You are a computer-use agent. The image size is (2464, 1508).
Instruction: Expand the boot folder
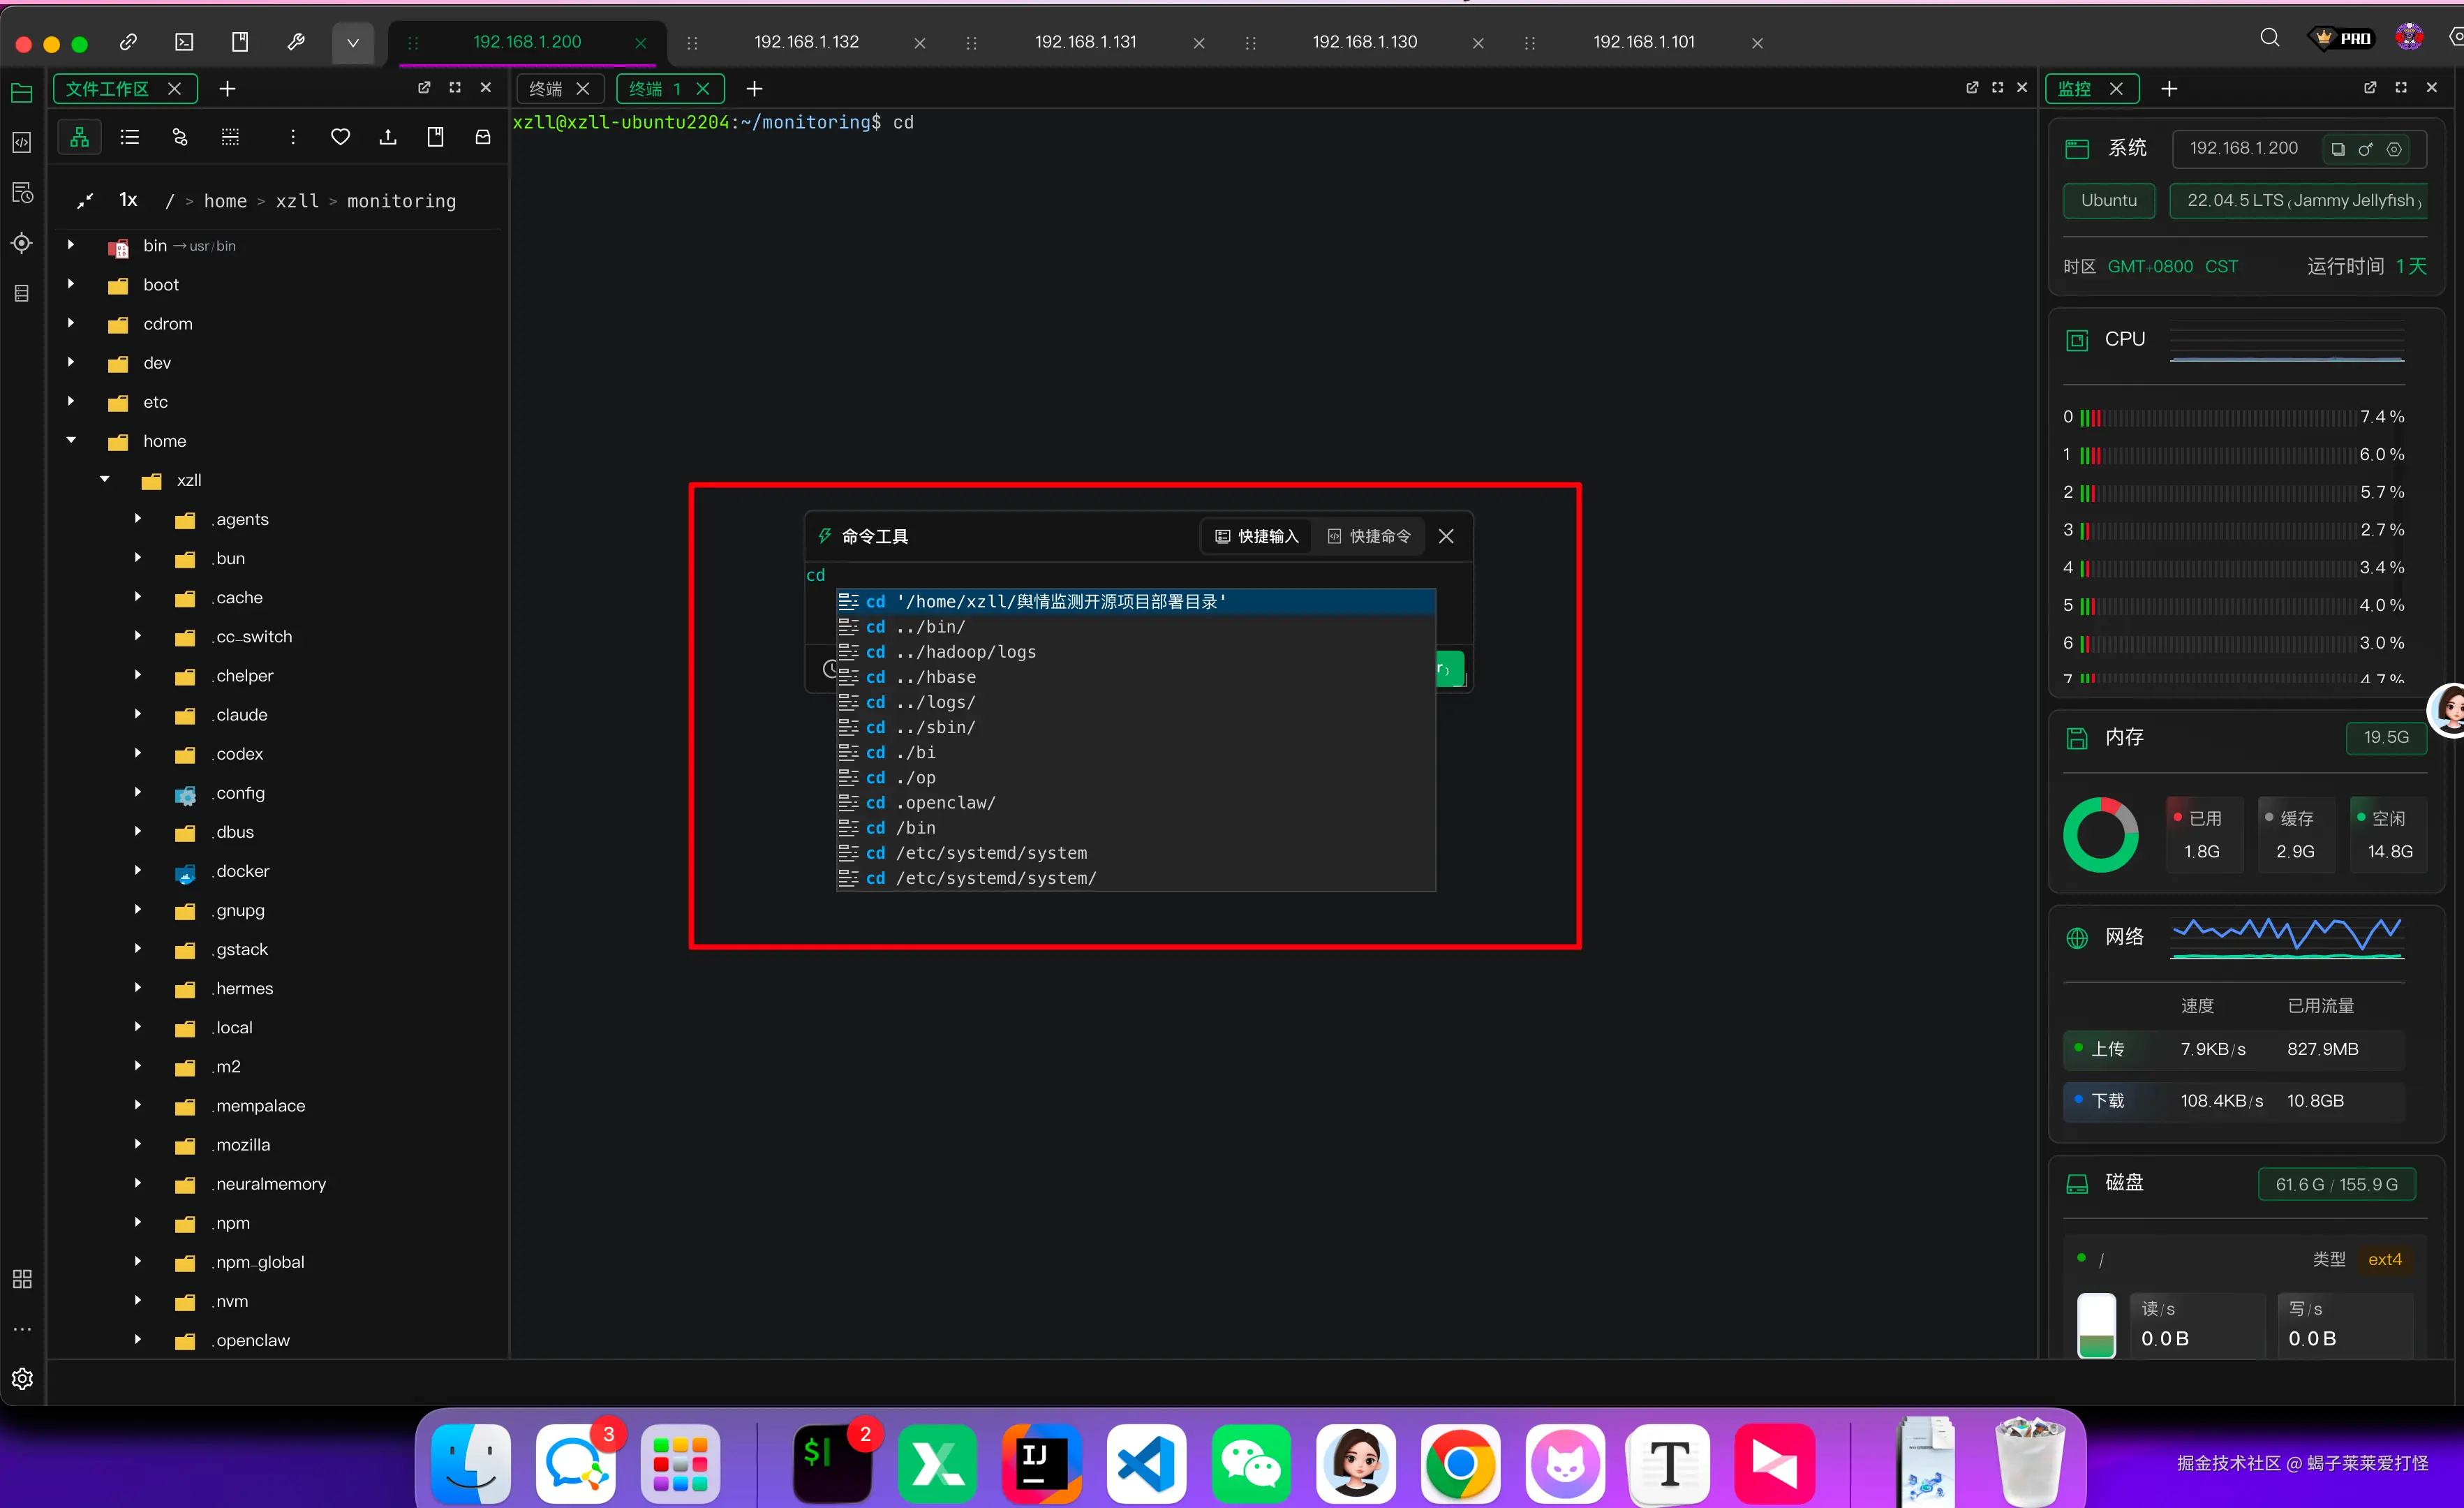pos(70,284)
